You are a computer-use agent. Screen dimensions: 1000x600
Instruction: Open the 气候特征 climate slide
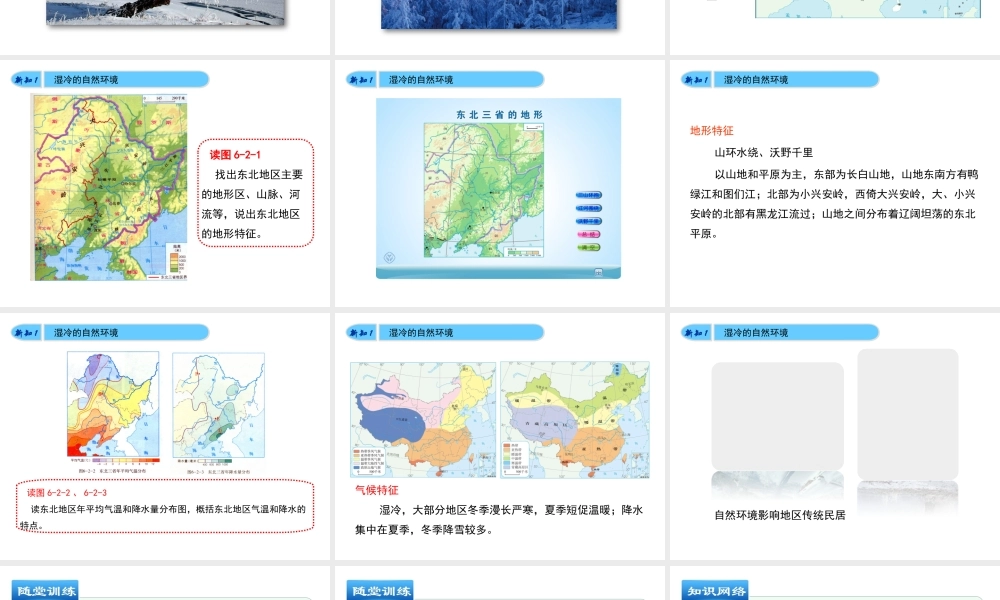(x=499, y=437)
